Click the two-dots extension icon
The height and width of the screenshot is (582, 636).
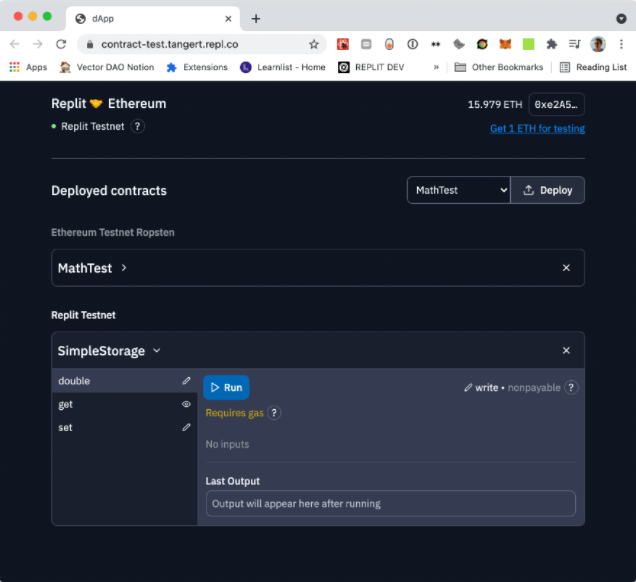pos(436,44)
